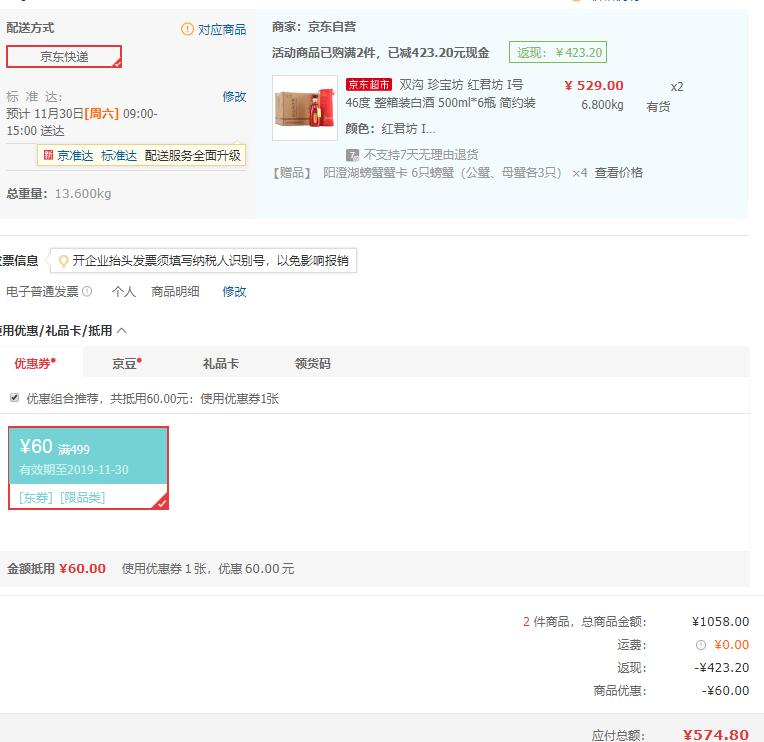Click the 对应商品 info icon
764x742 pixels.
coord(187,29)
